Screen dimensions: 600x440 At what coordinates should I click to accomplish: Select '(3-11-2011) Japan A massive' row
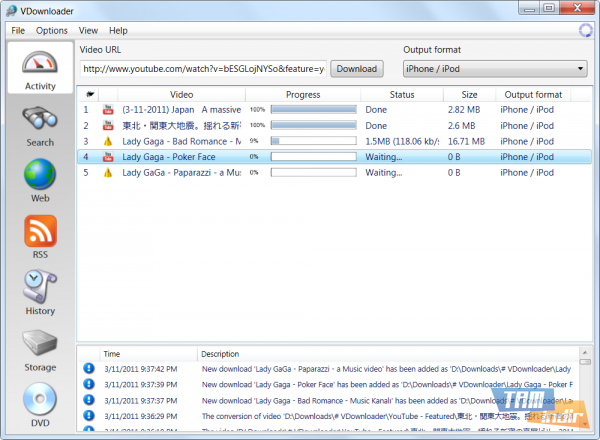coord(335,110)
